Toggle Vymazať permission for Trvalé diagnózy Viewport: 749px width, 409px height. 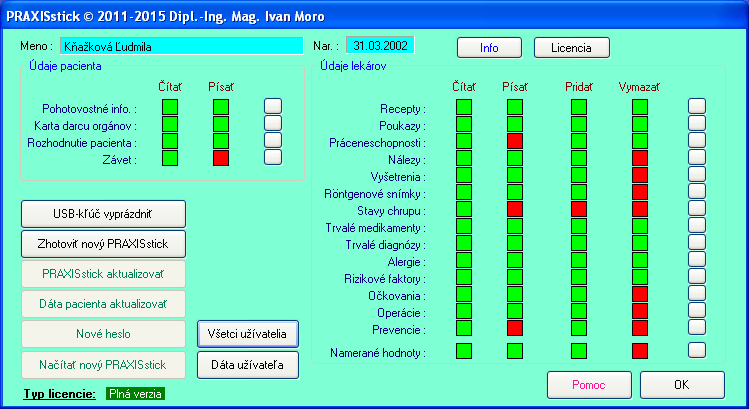coord(640,243)
